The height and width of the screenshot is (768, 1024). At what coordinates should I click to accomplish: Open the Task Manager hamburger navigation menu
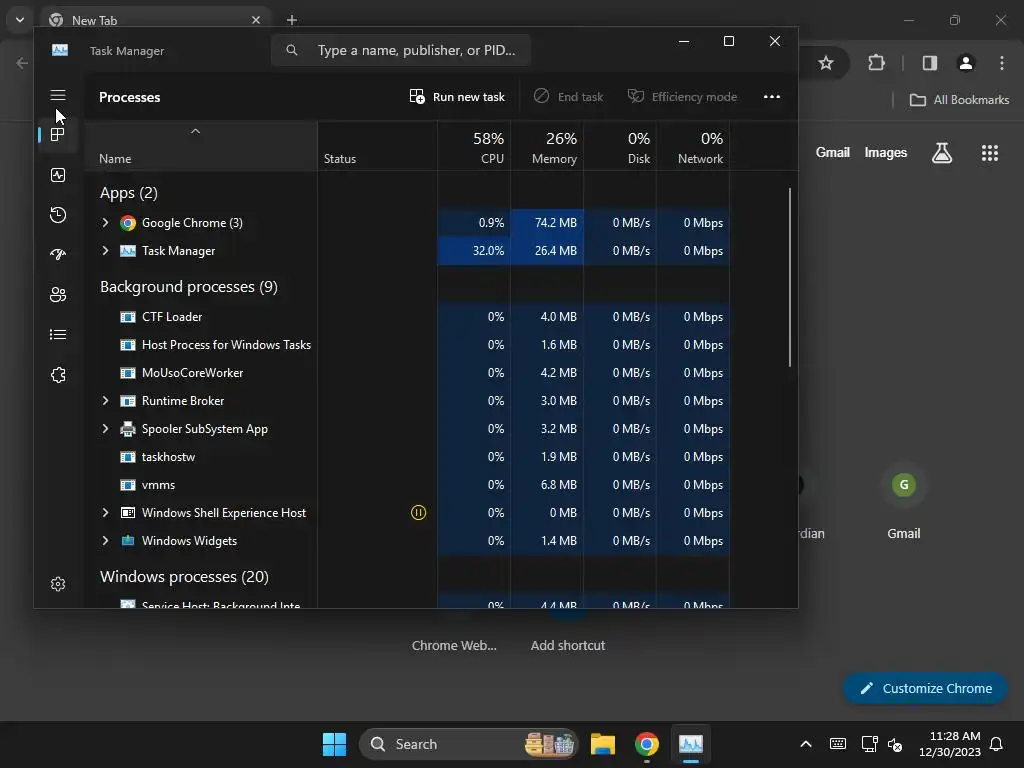[58, 95]
